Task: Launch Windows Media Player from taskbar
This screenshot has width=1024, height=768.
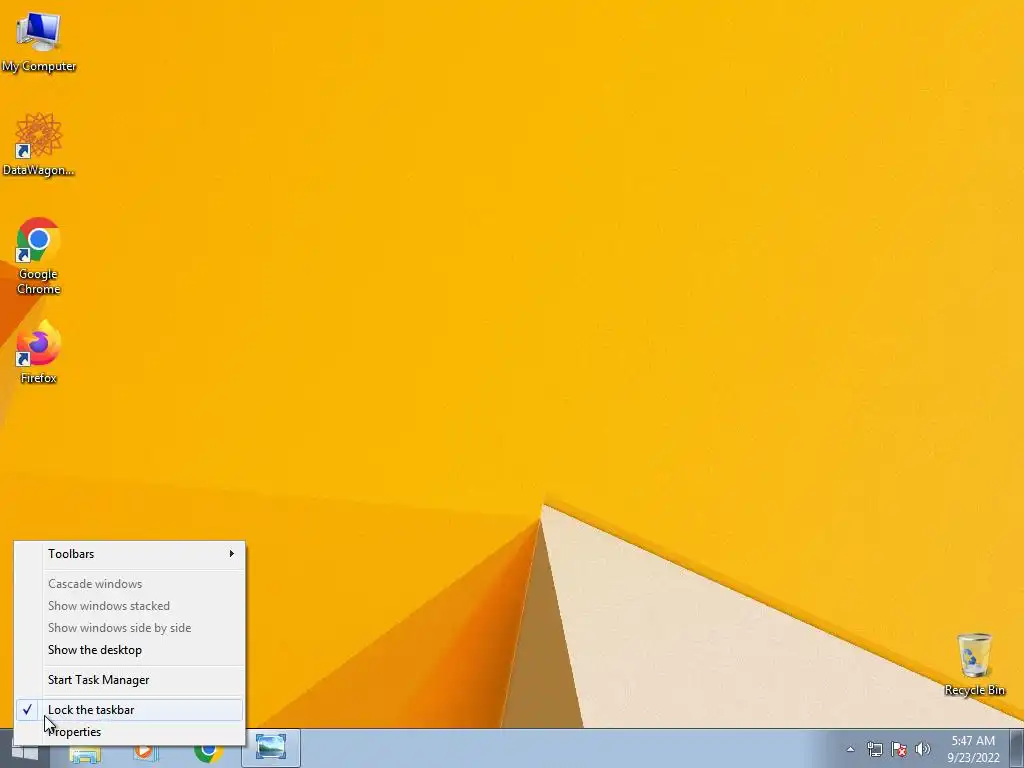Action: pos(145,753)
